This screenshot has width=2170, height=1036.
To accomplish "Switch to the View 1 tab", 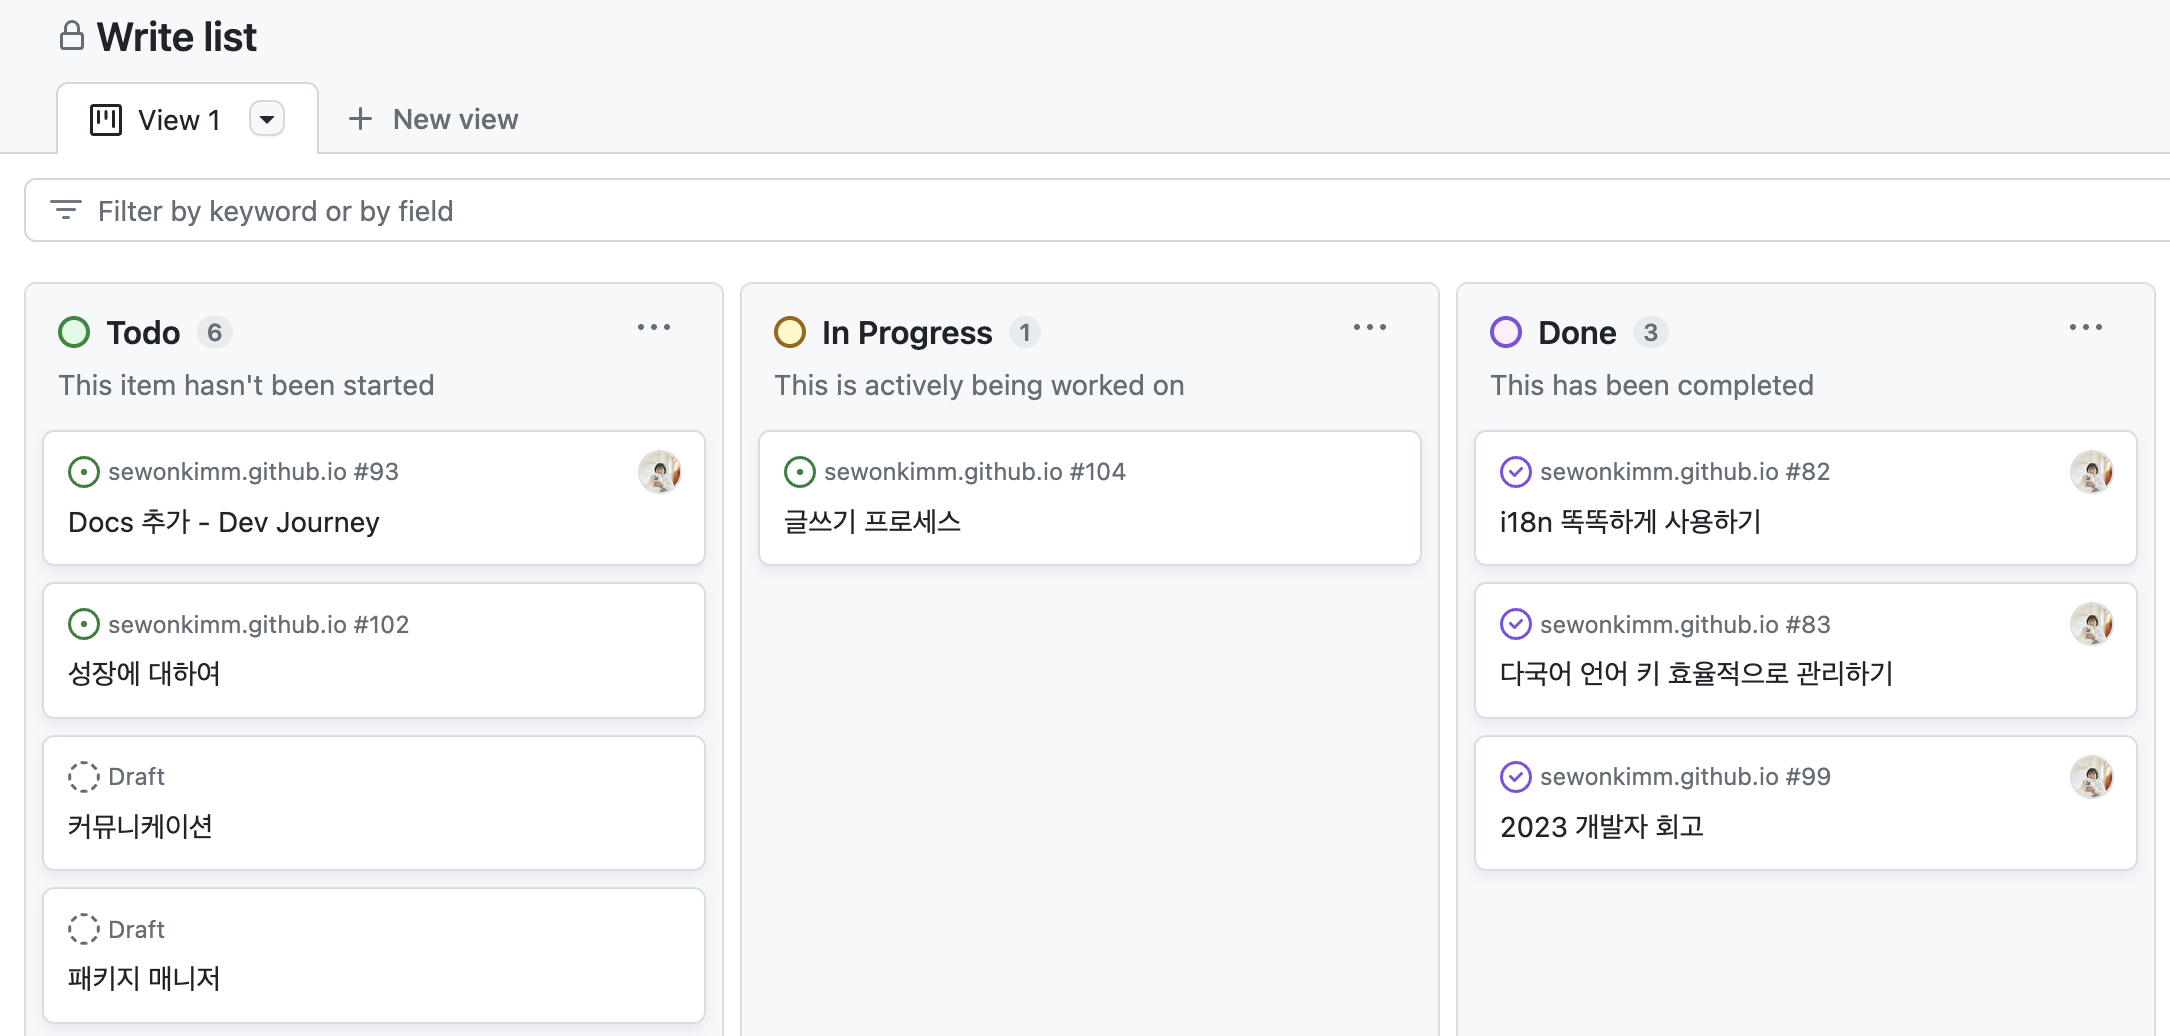I will (178, 119).
